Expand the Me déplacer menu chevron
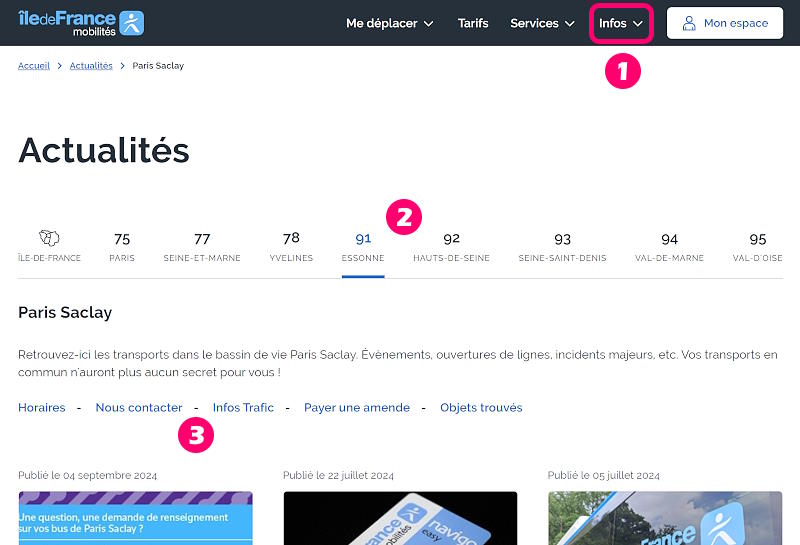Screen dimensions: 800x545 coord(429,23)
